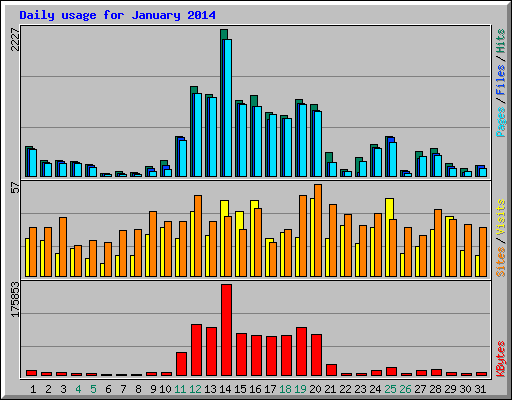Click day 13 on the date axis

point(210,389)
